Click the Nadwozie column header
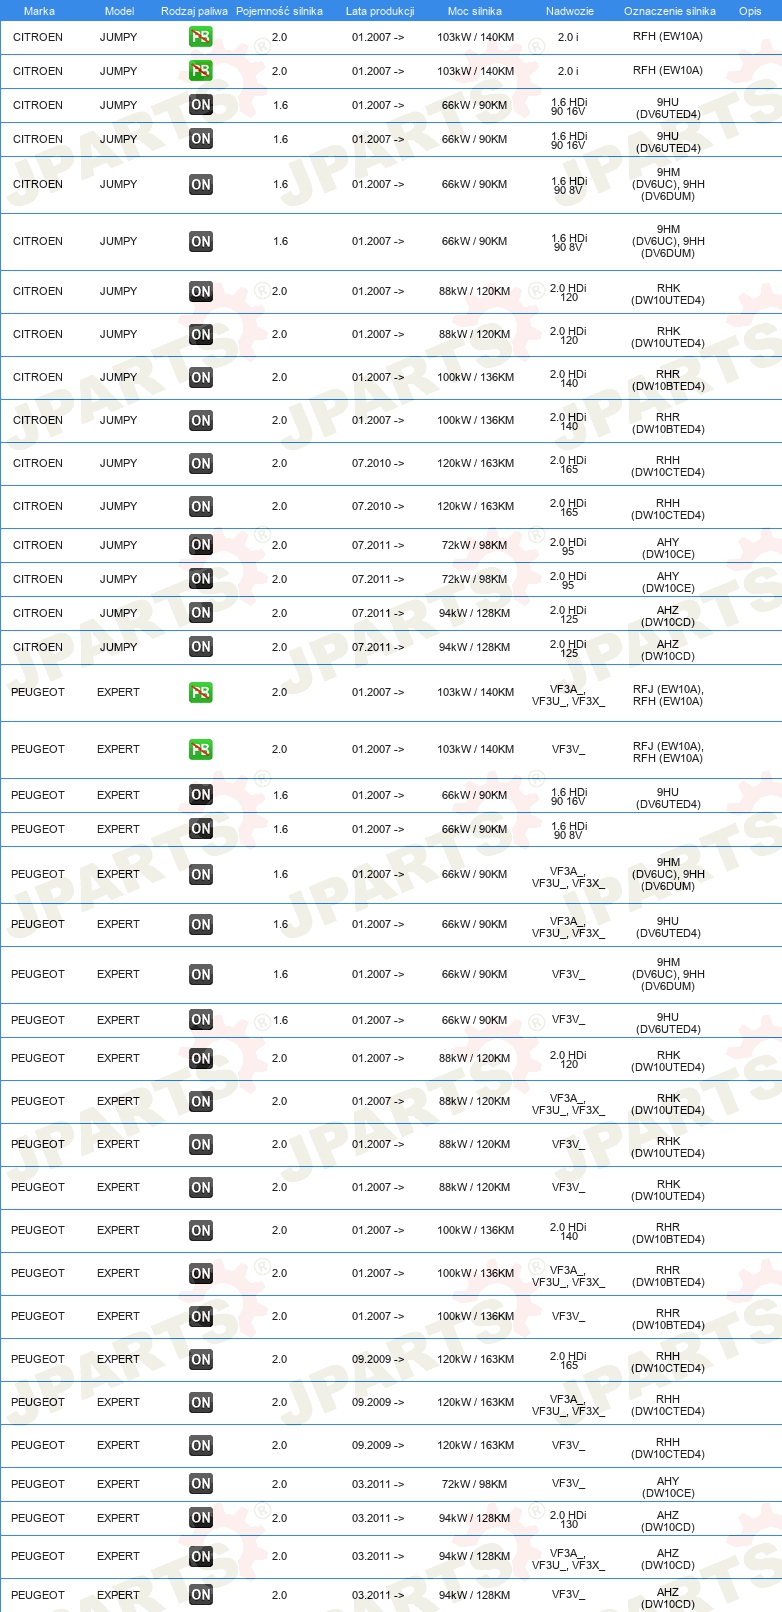 (x=570, y=11)
